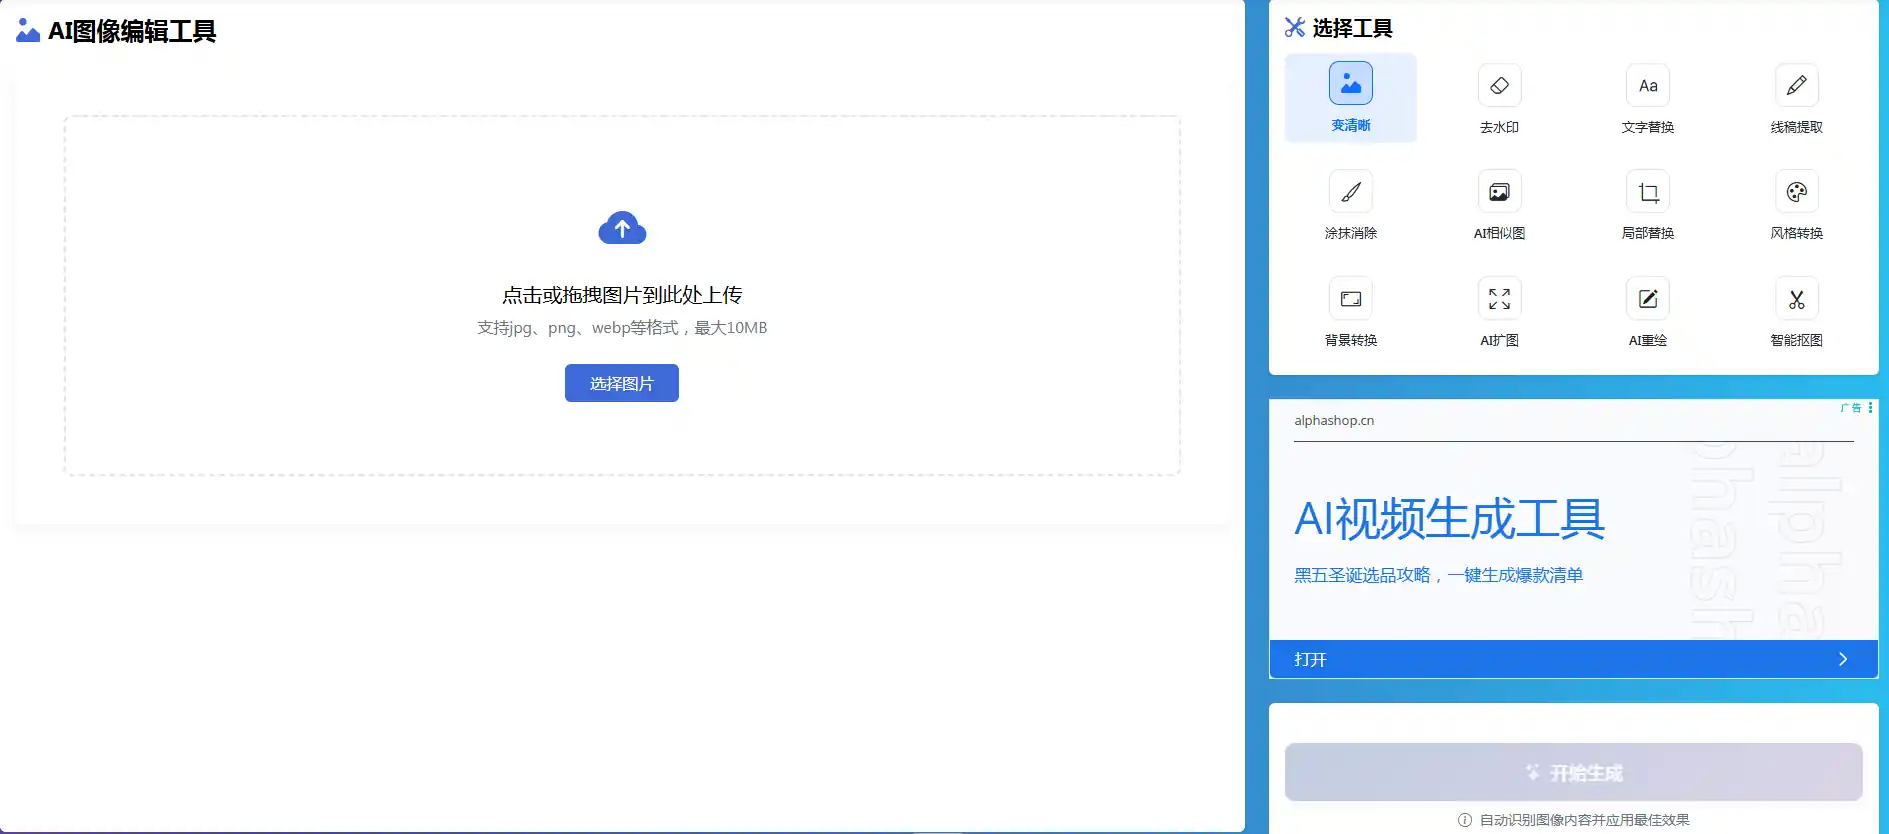
Task: Click the cloud upload icon
Action: coord(622,229)
